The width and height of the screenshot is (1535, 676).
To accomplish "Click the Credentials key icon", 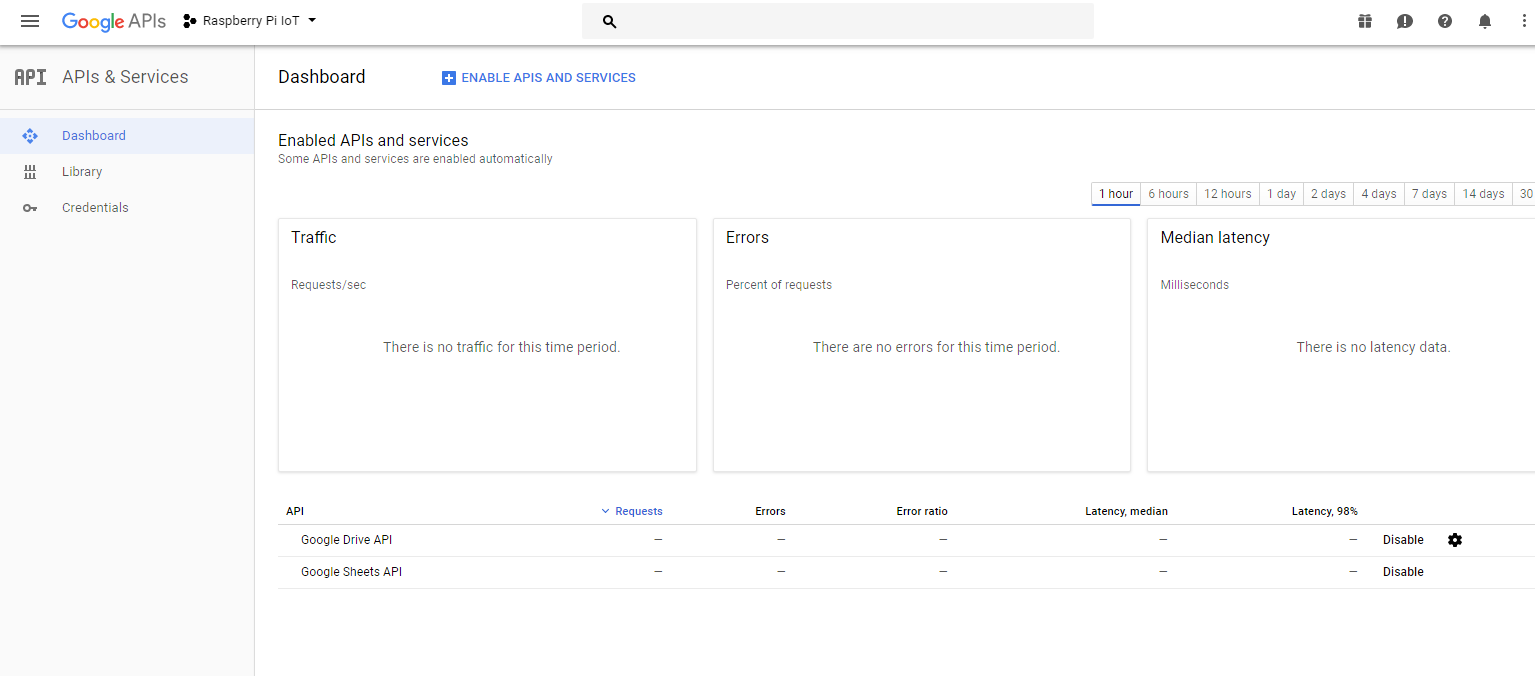I will pos(30,208).
